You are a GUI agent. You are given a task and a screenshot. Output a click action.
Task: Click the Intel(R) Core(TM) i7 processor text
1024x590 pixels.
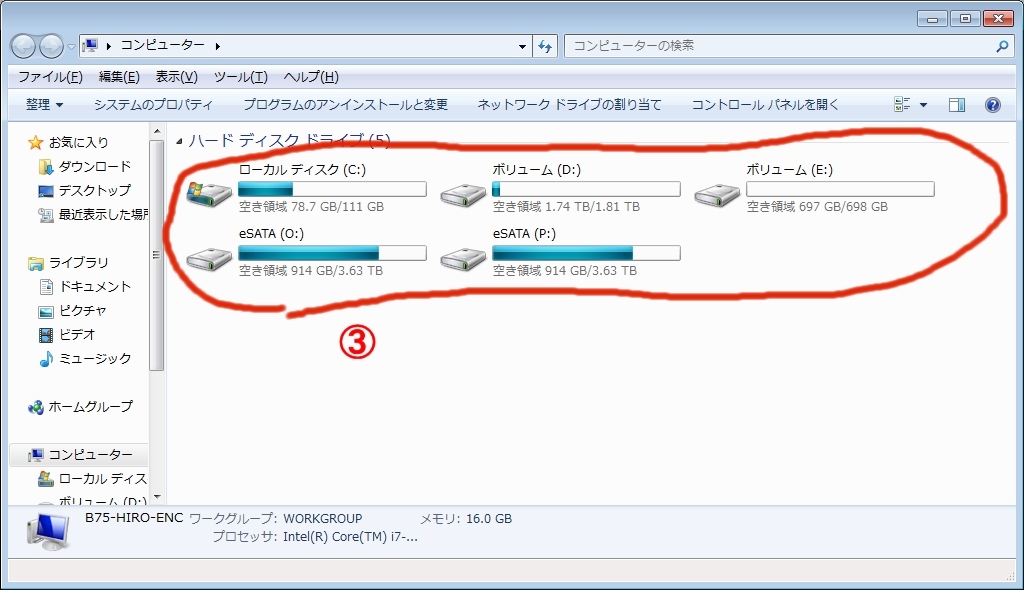click(350, 537)
